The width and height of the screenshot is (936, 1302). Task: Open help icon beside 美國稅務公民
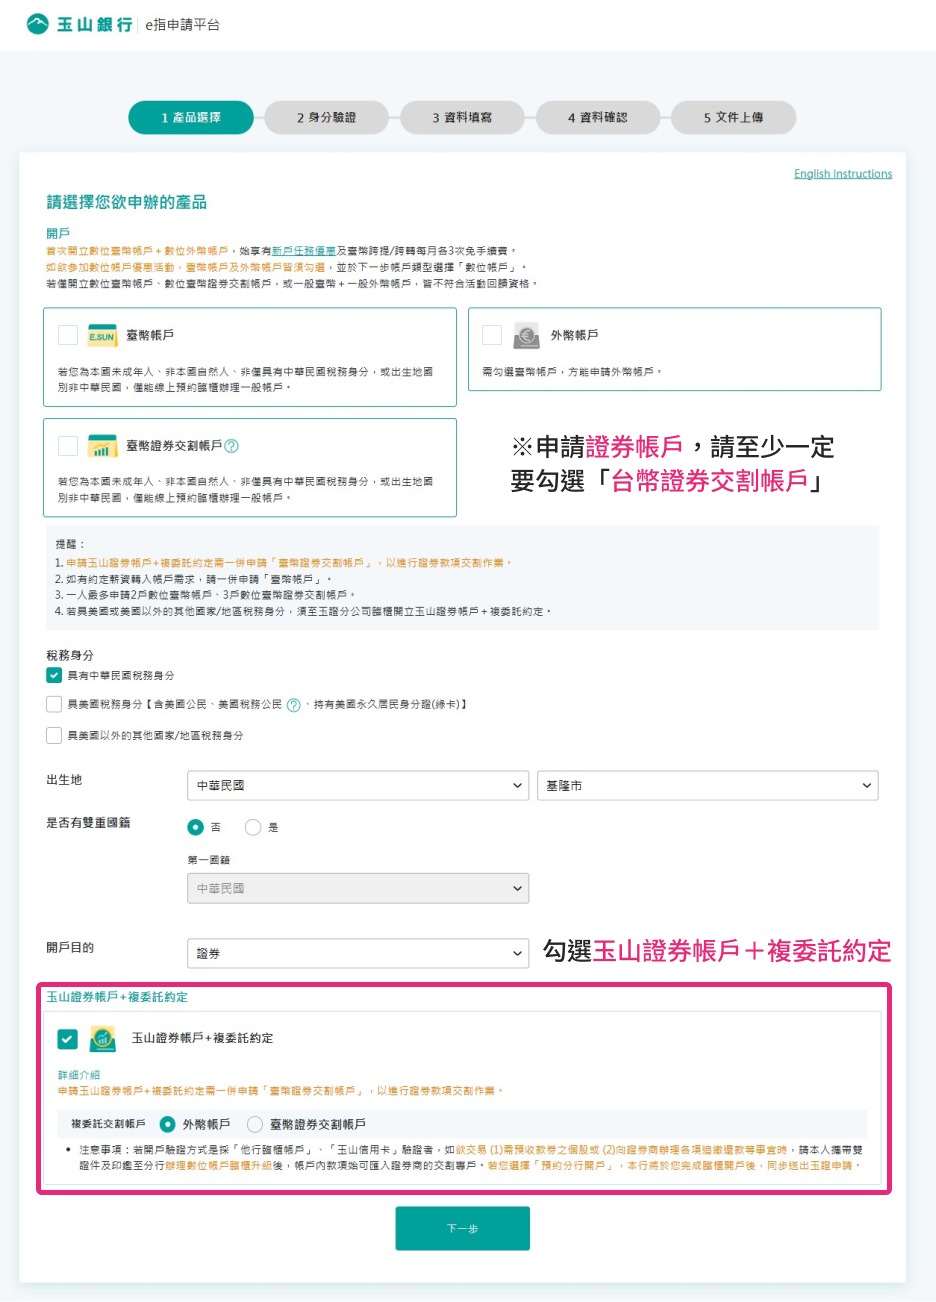tap(293, 705)
